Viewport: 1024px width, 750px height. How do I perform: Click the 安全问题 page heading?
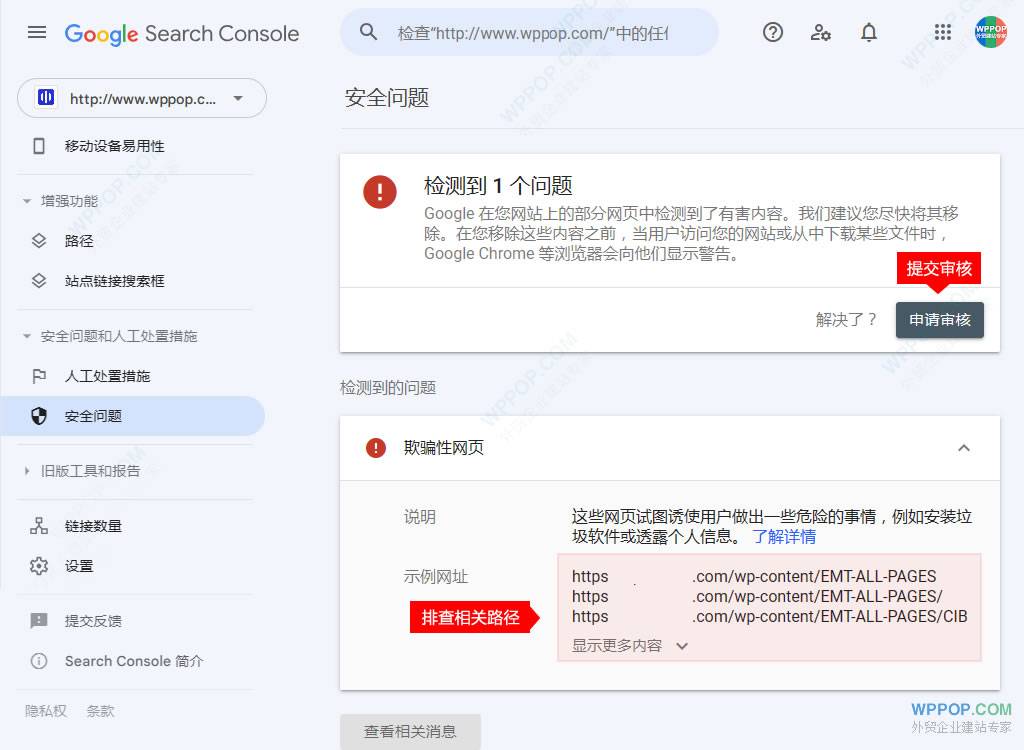pyautogui.click(x=387, y=98)
